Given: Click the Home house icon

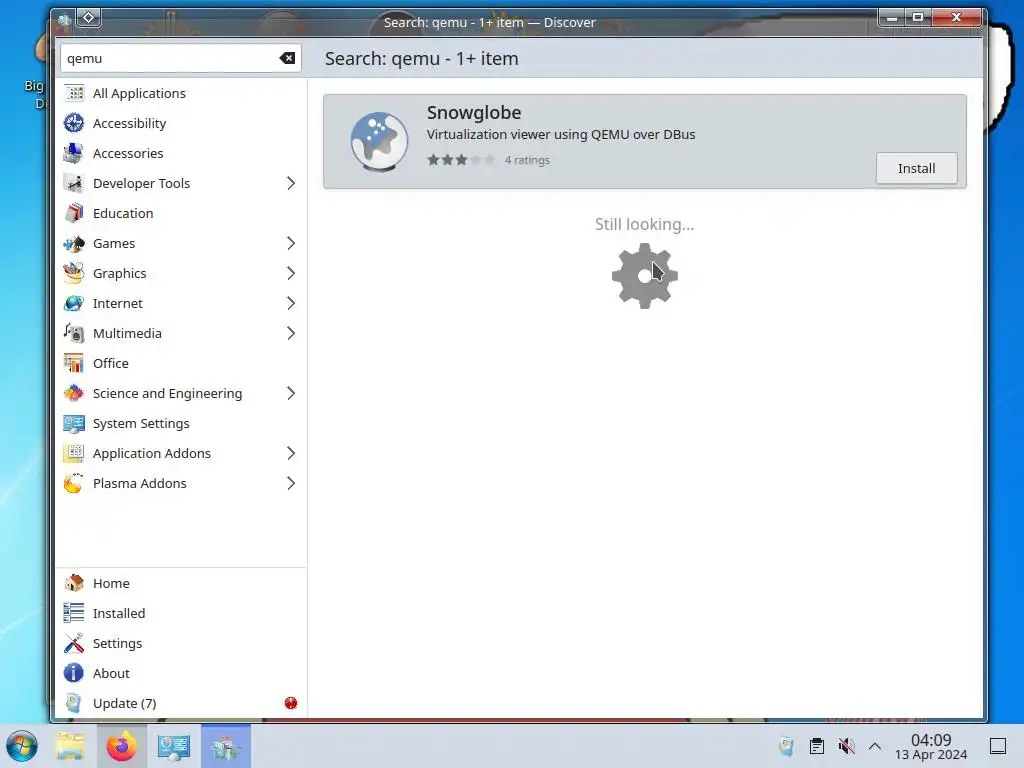Looking at the screenshot, I should click(x=74, y=583).
